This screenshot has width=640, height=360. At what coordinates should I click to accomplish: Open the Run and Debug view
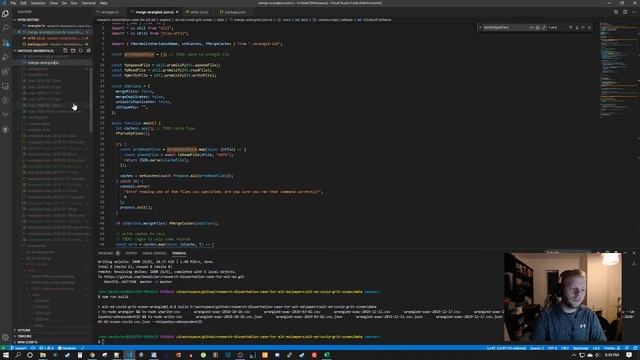click(5, 57)
